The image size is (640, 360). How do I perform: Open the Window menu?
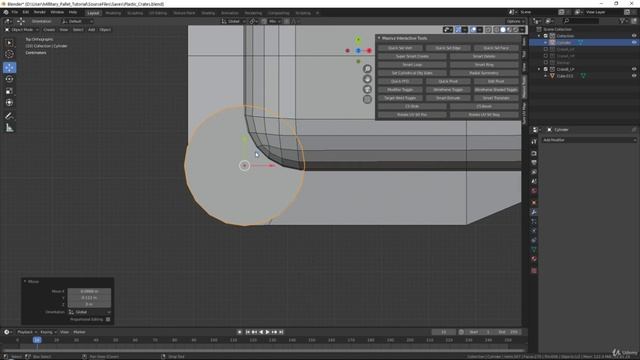[57, 12]
